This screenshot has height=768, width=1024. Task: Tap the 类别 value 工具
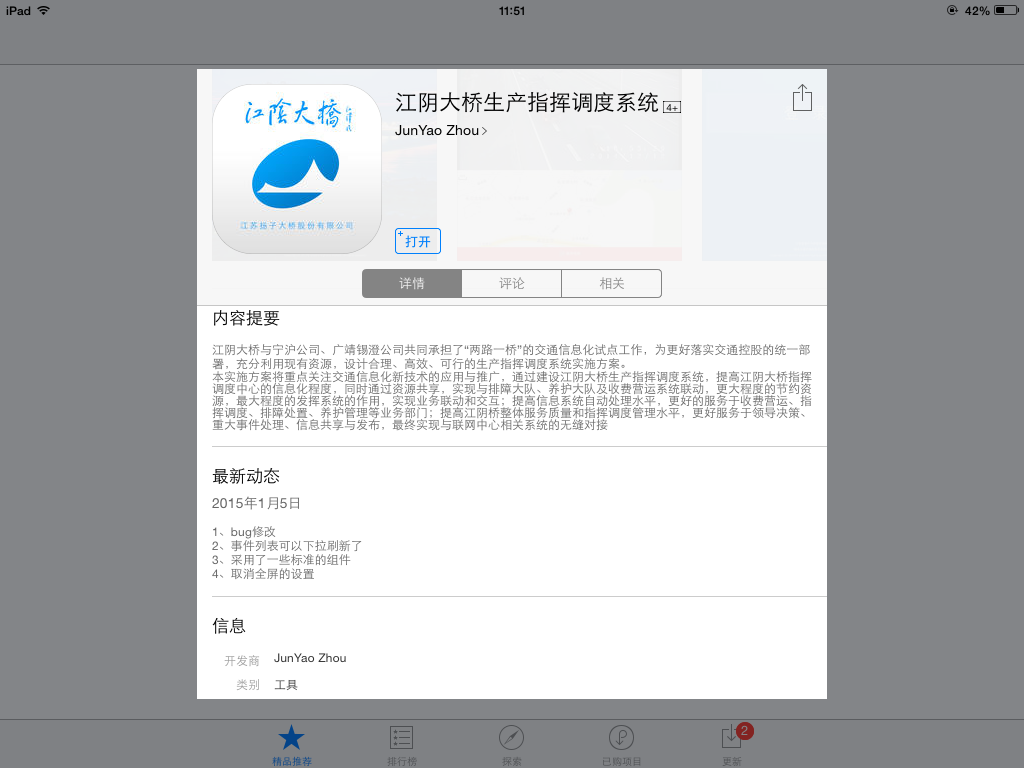(285, 684)
